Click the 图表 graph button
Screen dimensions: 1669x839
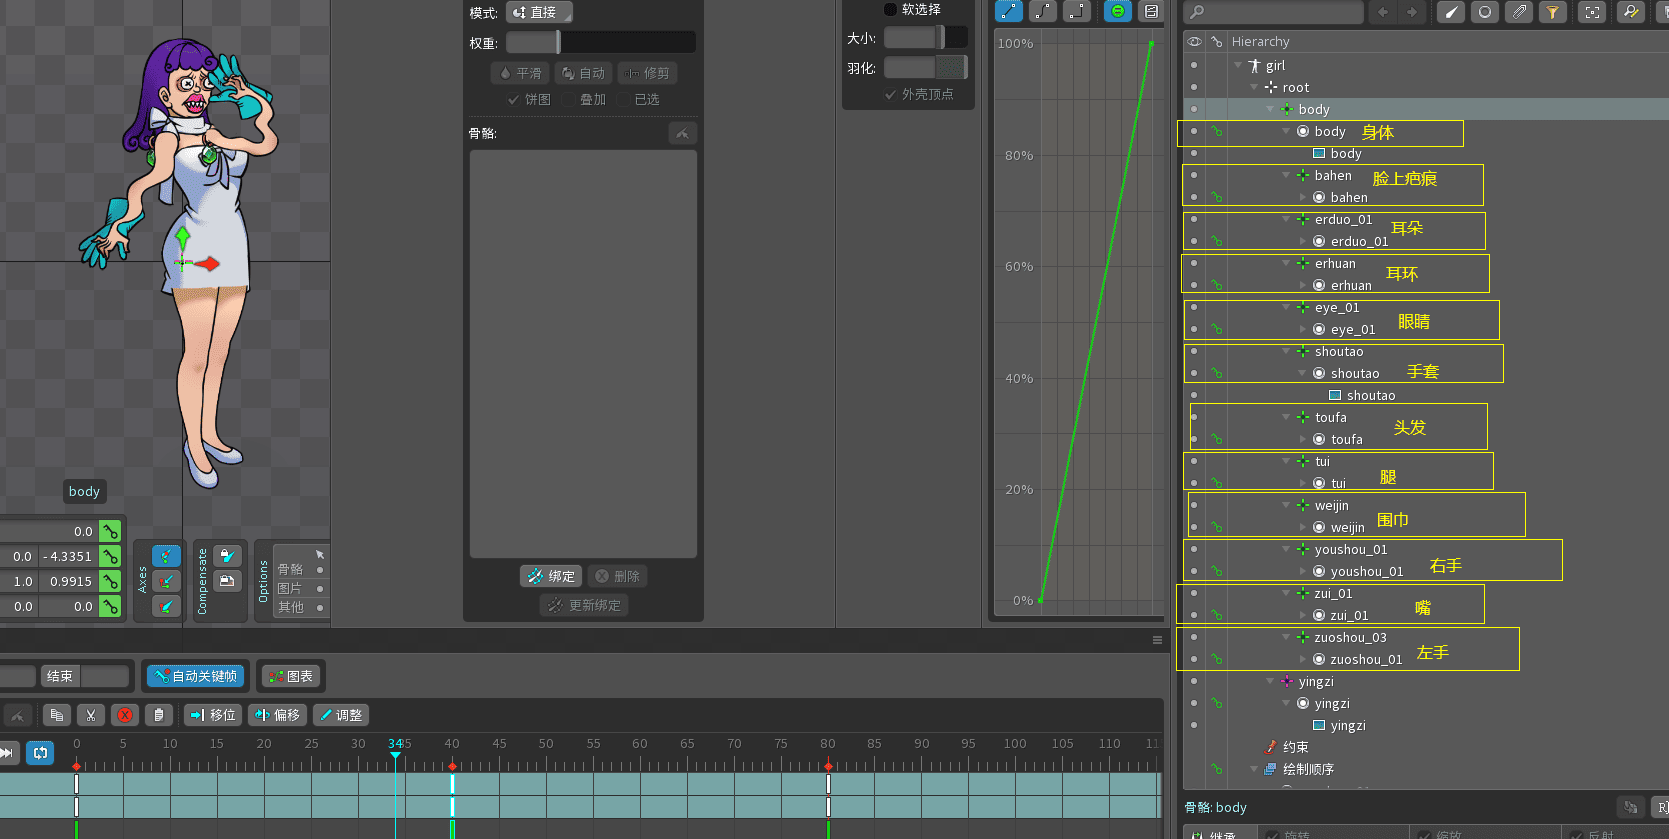point(289,676)
